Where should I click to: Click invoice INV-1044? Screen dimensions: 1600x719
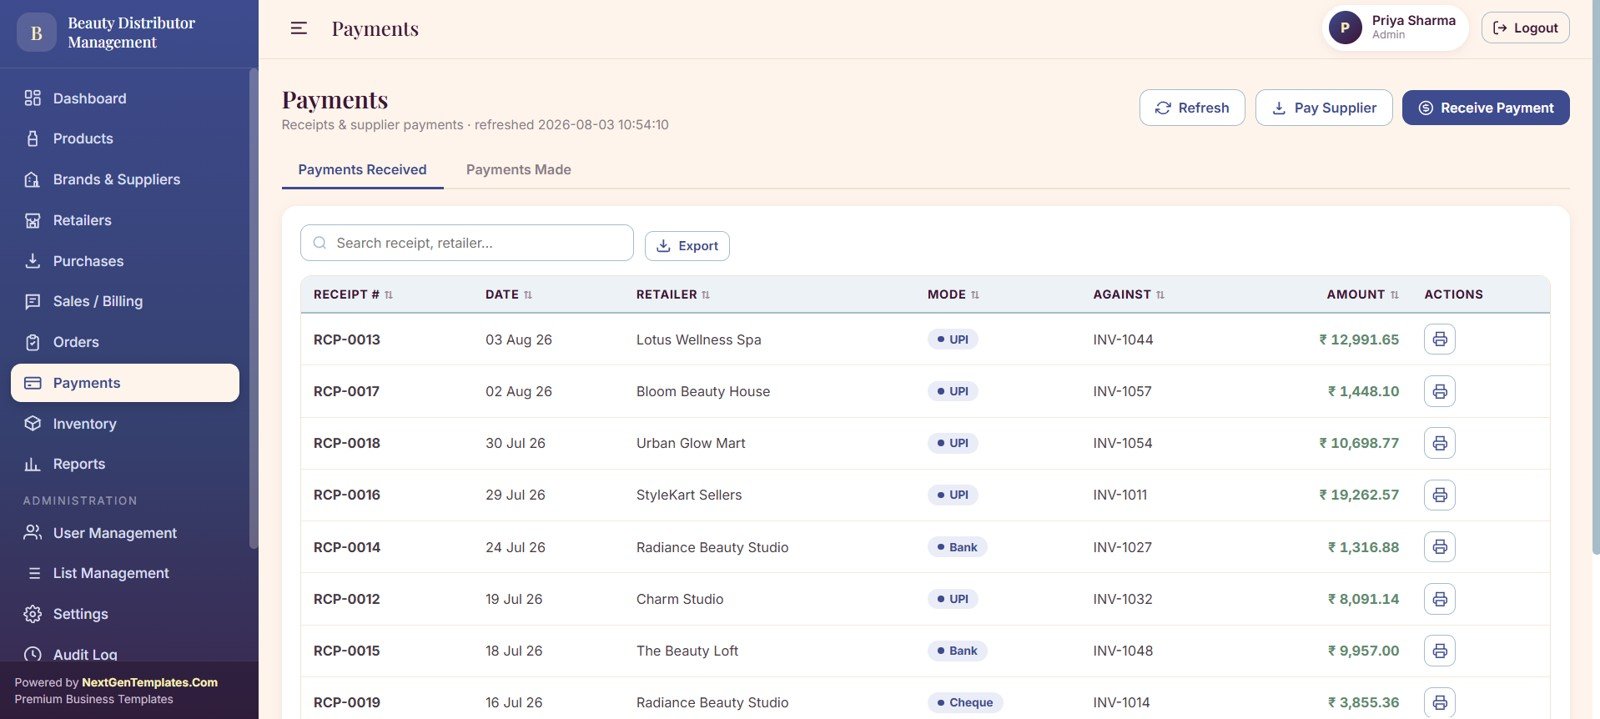[1123, 340]
